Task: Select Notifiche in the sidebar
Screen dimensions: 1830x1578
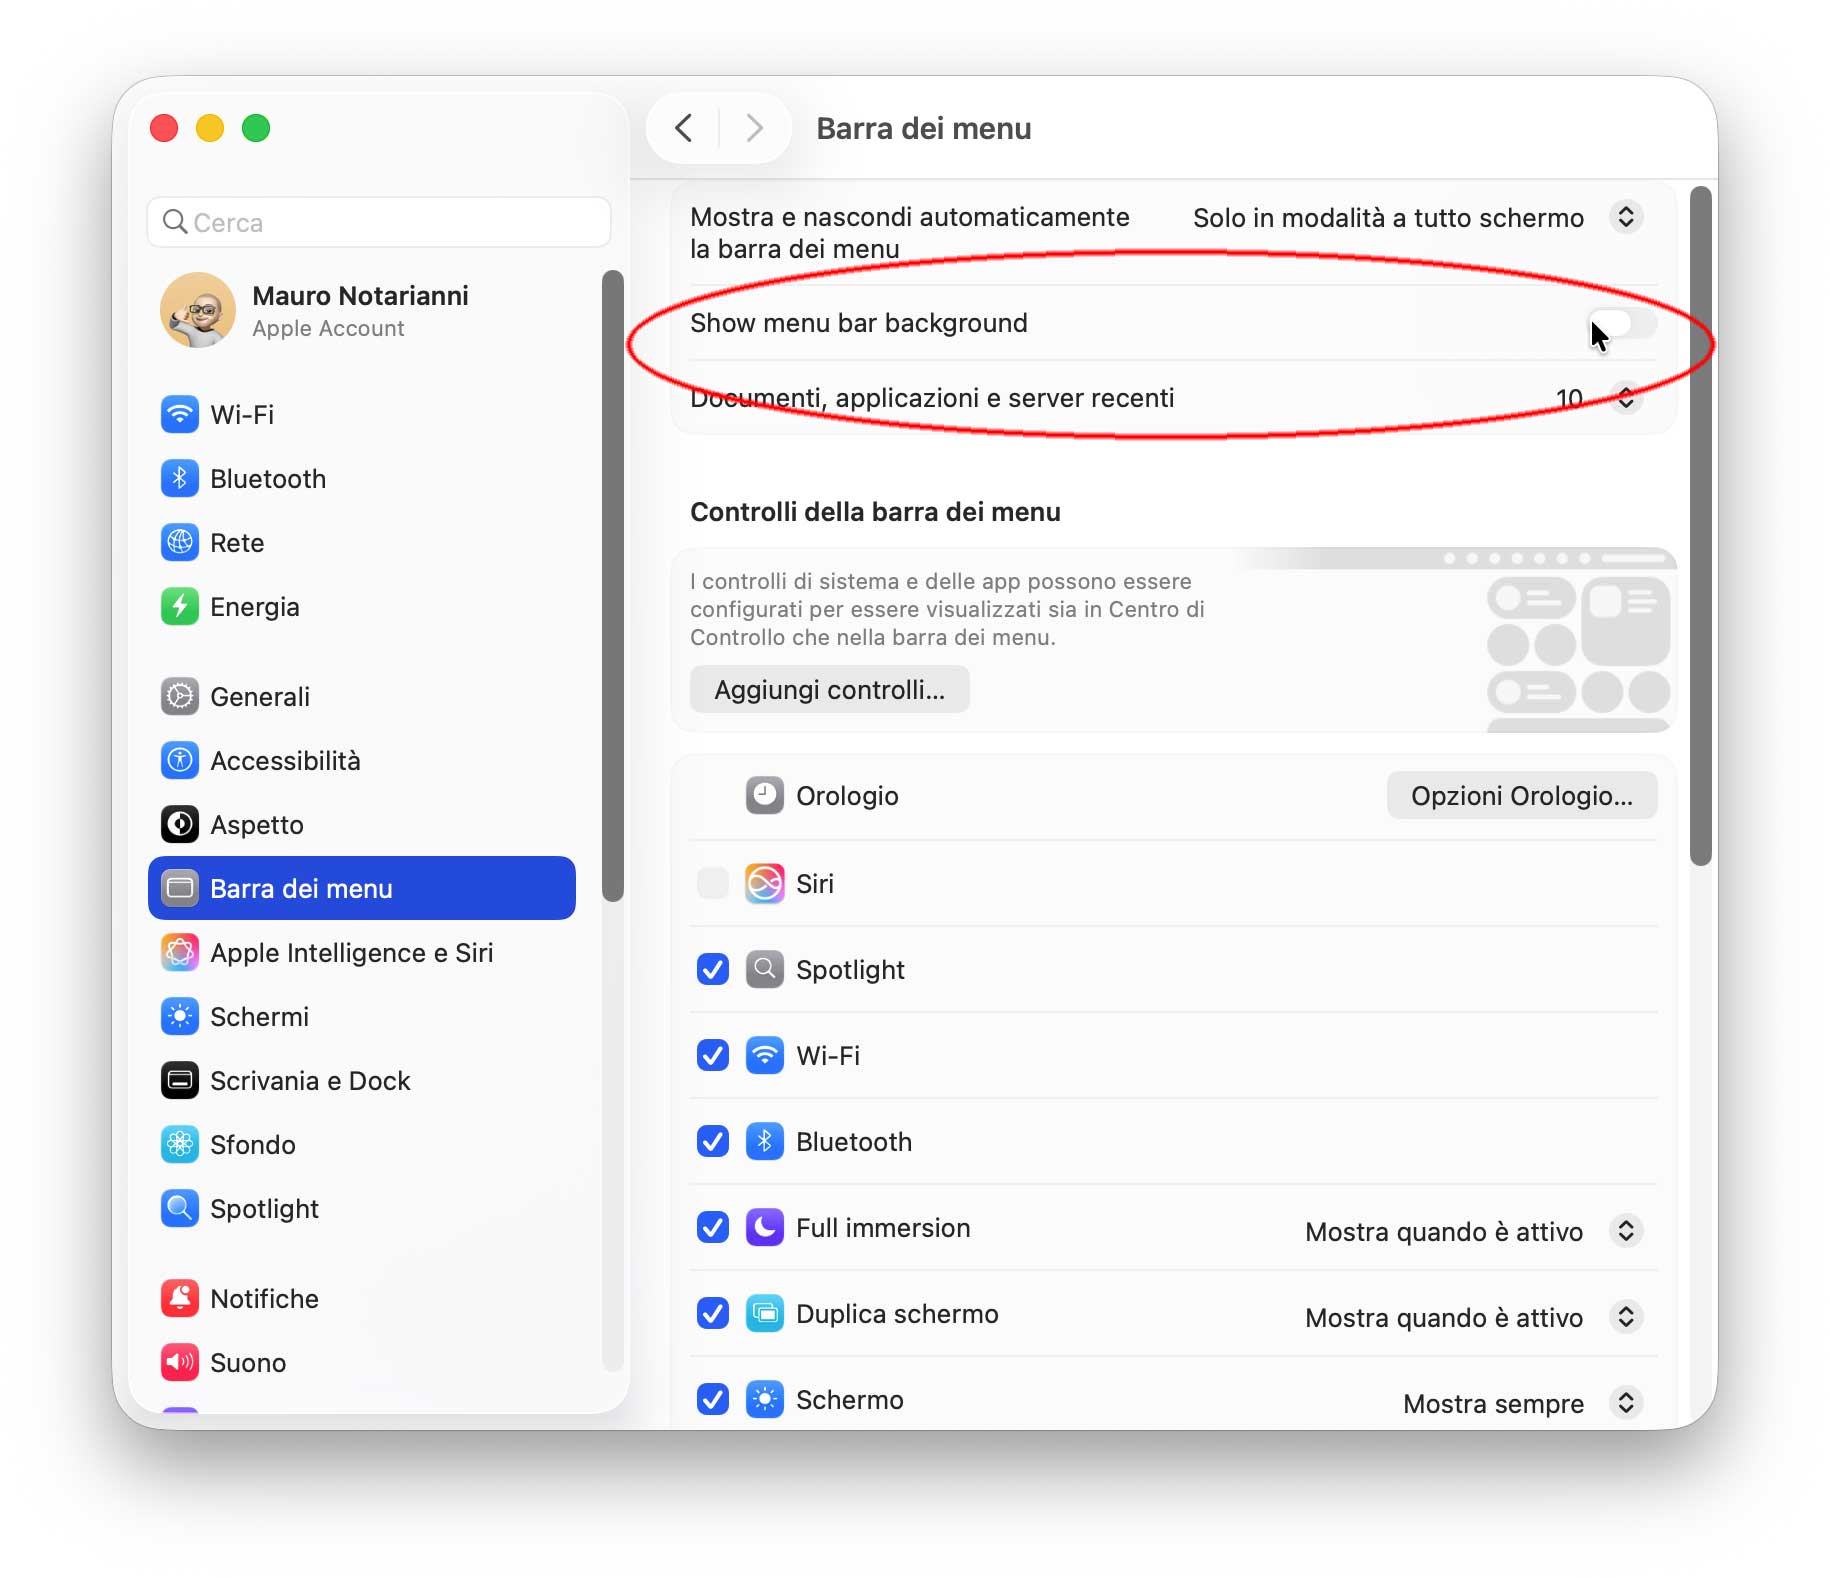Action: coord(264,1298)
